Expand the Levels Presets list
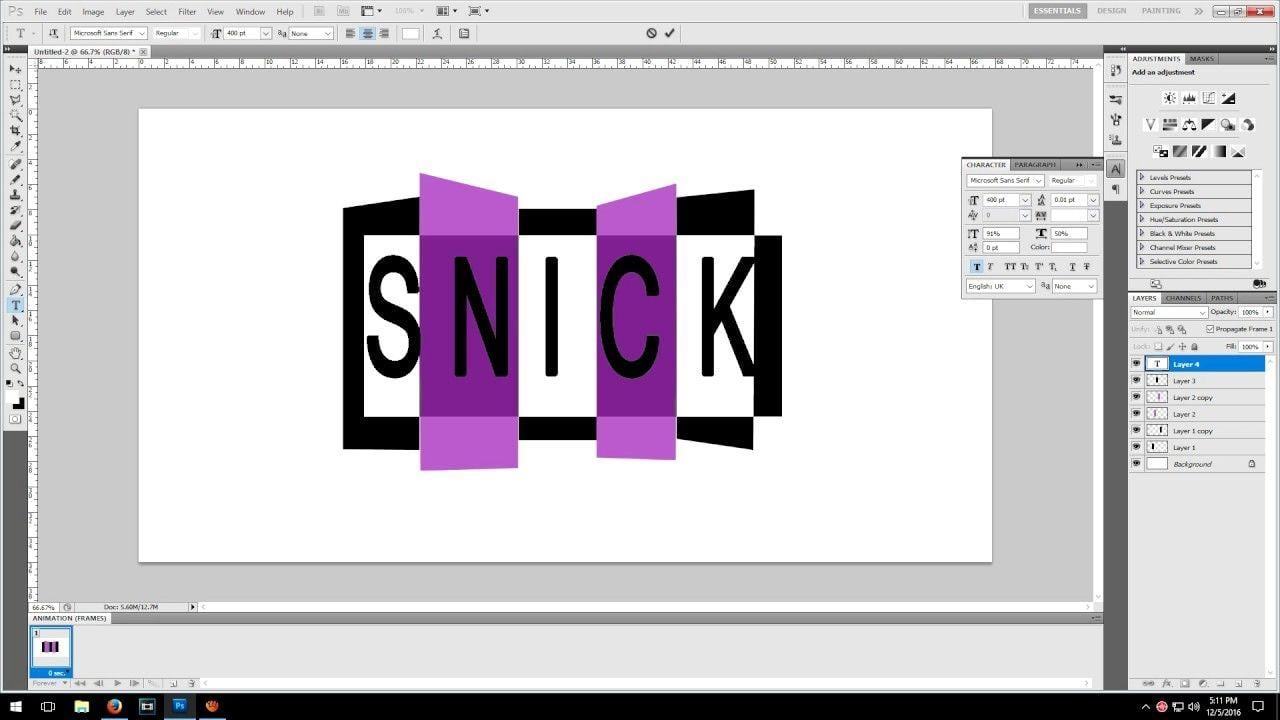 click(1143, 177)
